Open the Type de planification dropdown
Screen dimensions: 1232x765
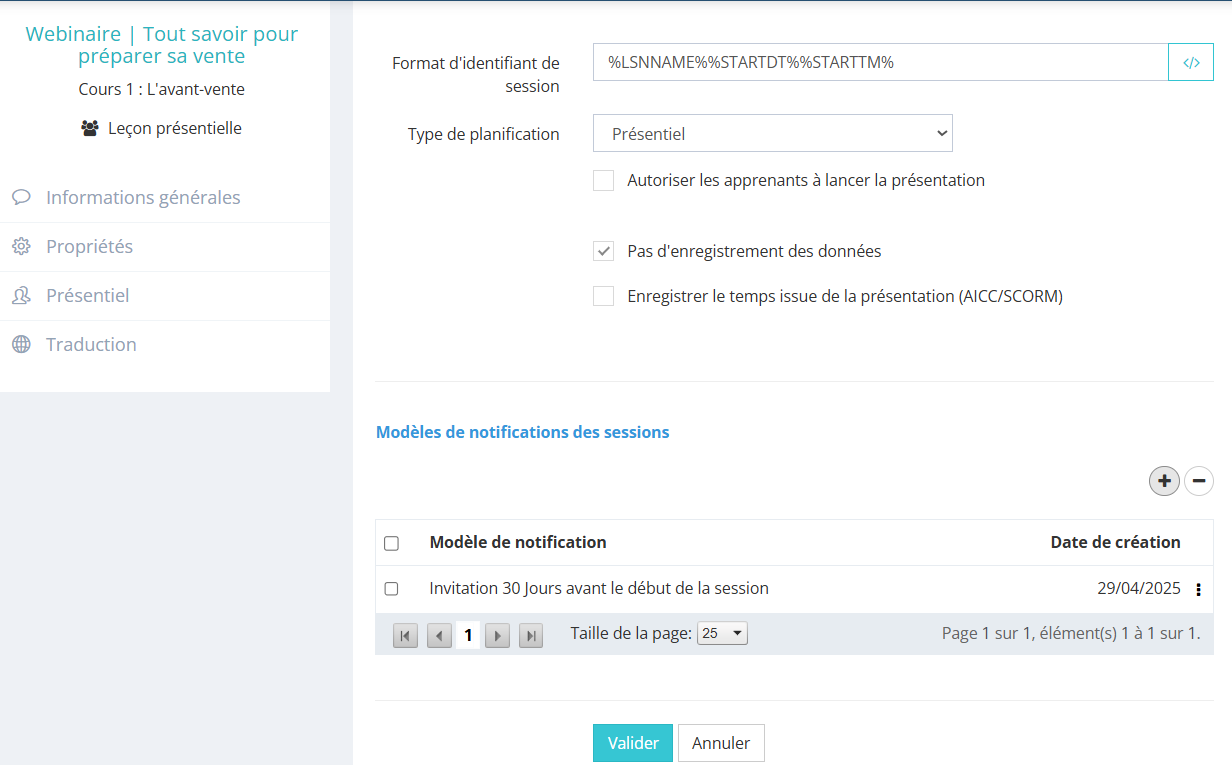tap(772, 133)
